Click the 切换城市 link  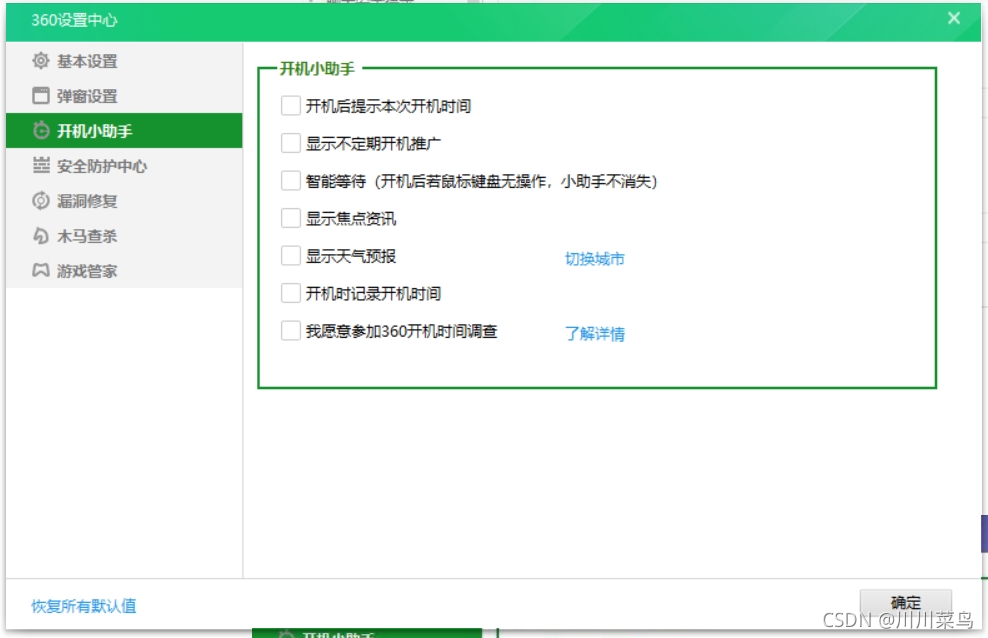point(594,258)
